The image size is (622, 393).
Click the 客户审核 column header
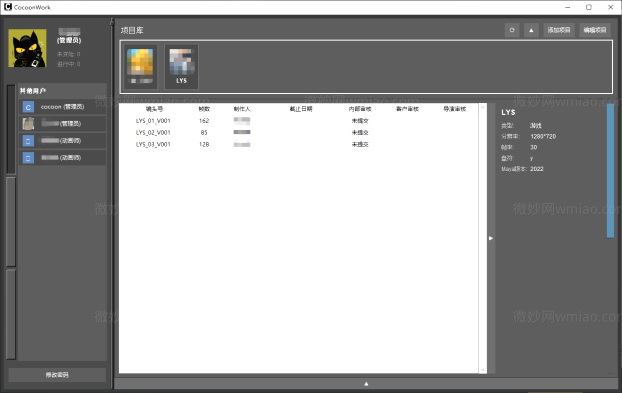pyautogui.click(x=407, y=109)
